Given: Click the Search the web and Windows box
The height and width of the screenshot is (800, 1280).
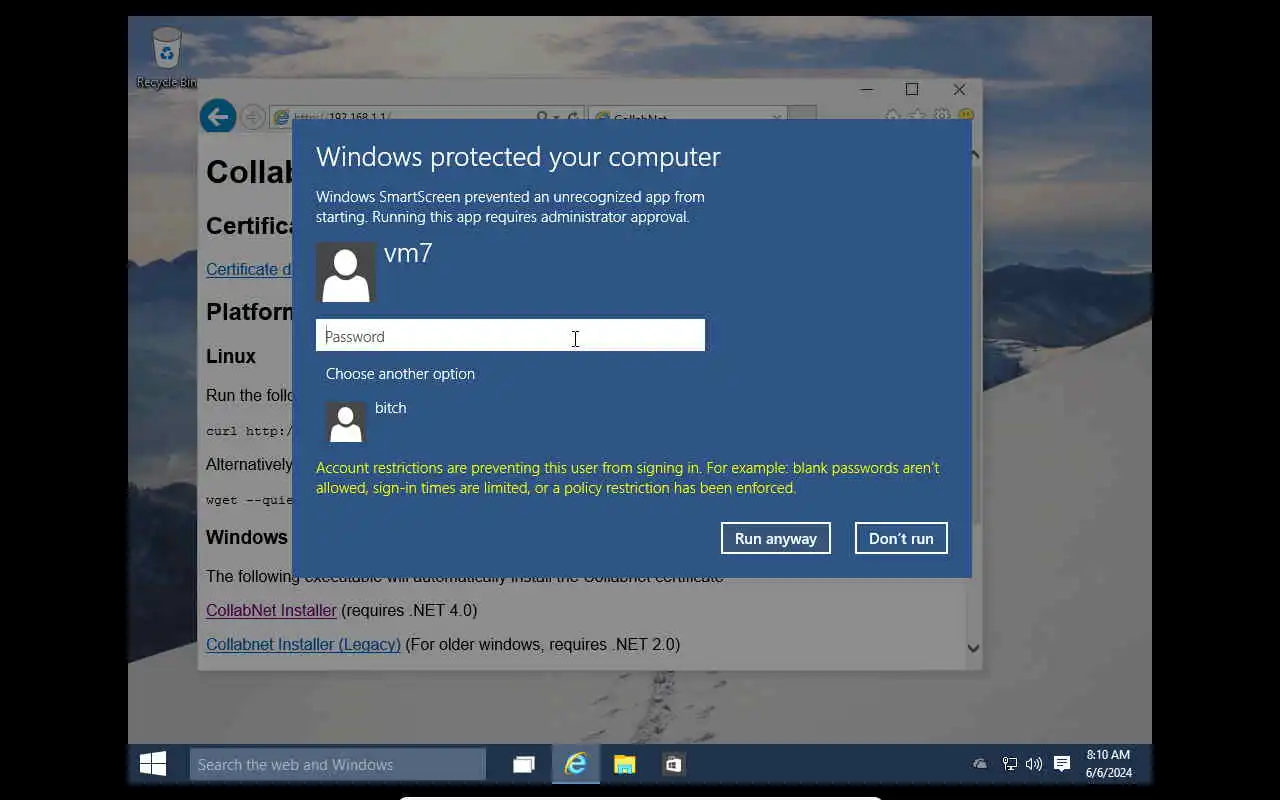Looking at the screenshot, I should 338,764.
